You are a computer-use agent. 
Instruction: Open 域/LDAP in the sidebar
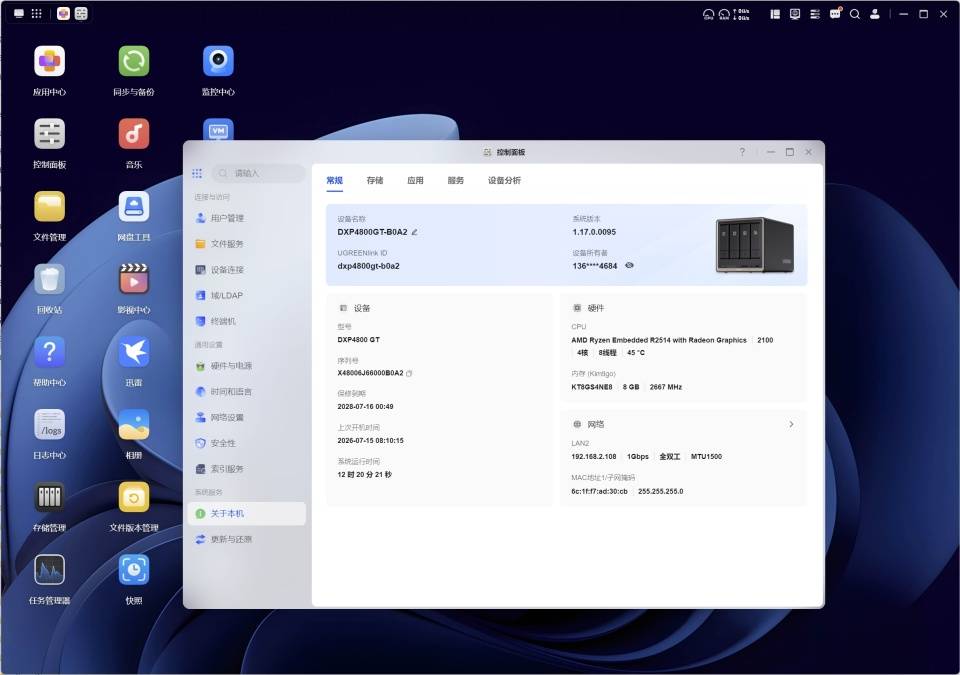pyautogui.click(x=246, y=295)
